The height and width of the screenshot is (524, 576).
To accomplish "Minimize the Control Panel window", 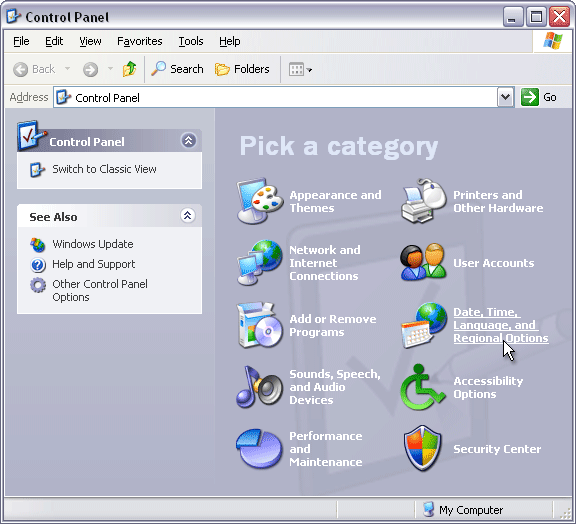I will [512, 17].
